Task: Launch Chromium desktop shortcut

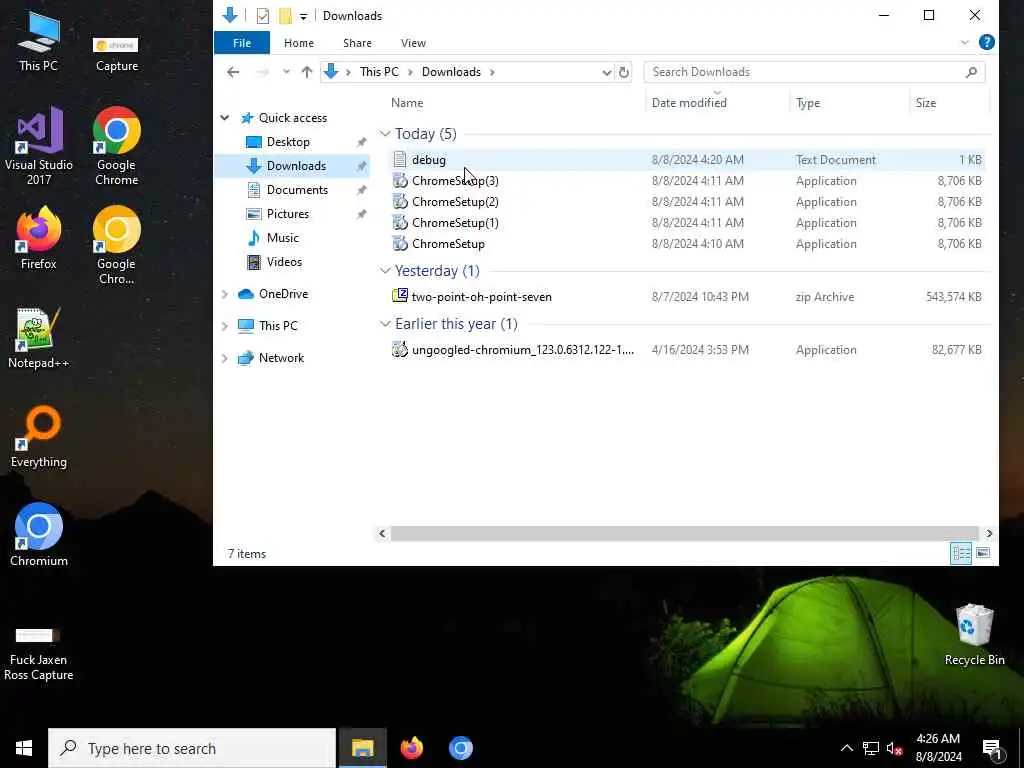Action: pos(39,534)
